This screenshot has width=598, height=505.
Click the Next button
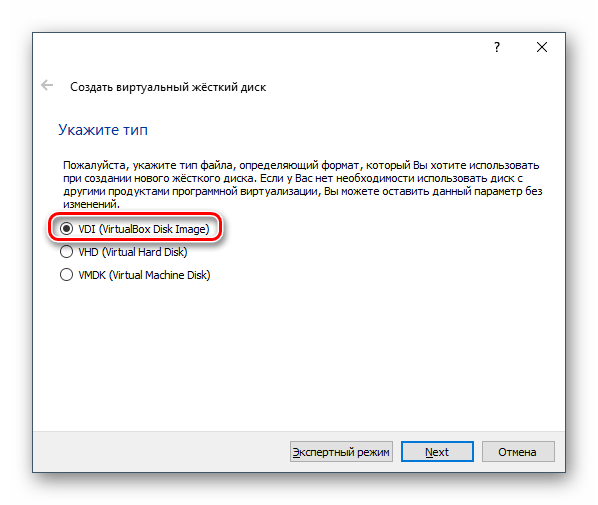point(437,452)
